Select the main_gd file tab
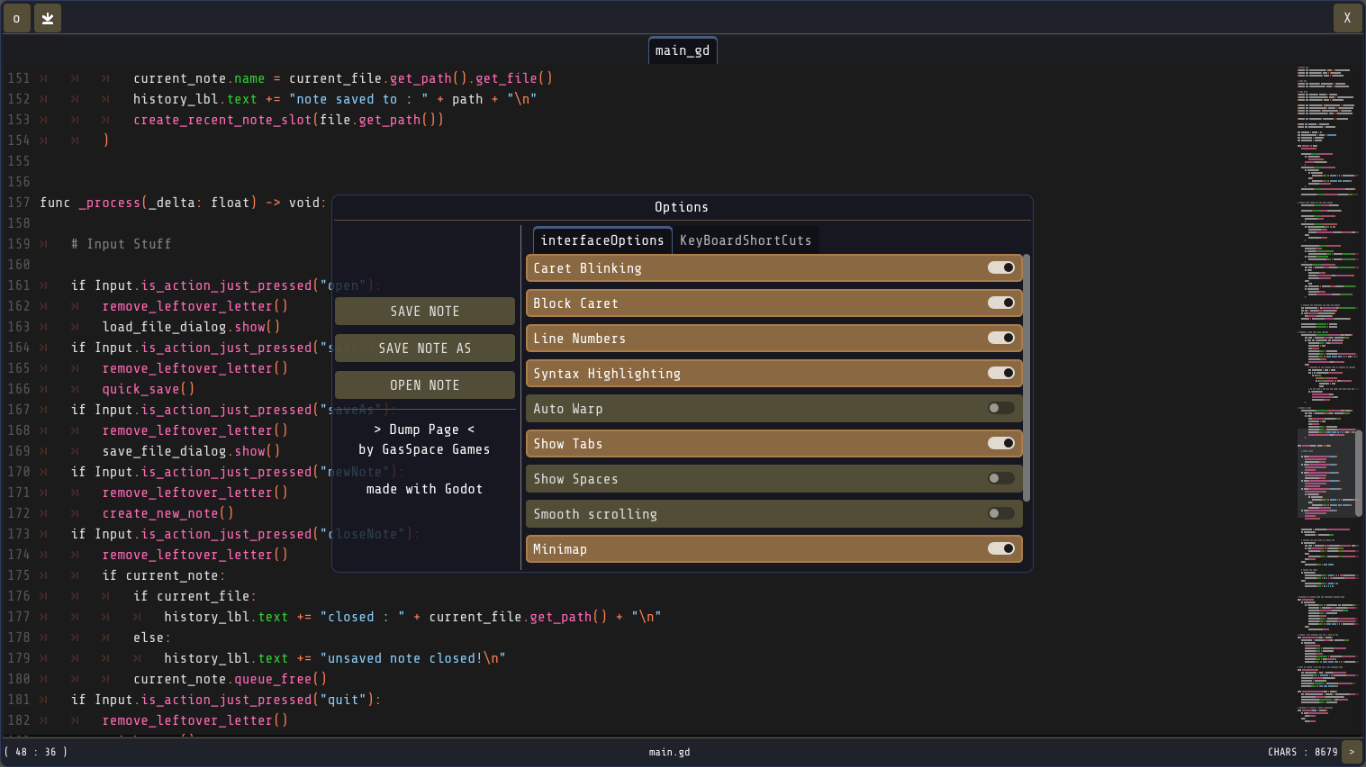Image resolution: width=1366 pixels, height=768 pixels. pos(682,50)
